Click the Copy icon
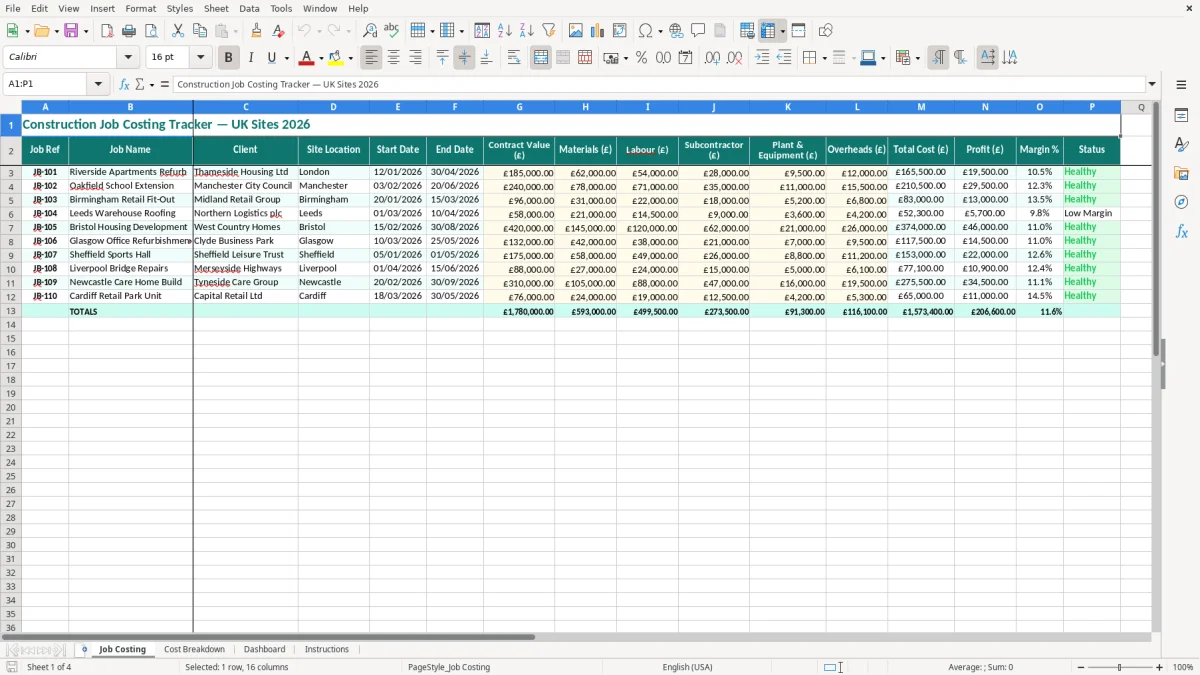The height and width of the screenshot is (675, 1200). click(x=200, y=31)
